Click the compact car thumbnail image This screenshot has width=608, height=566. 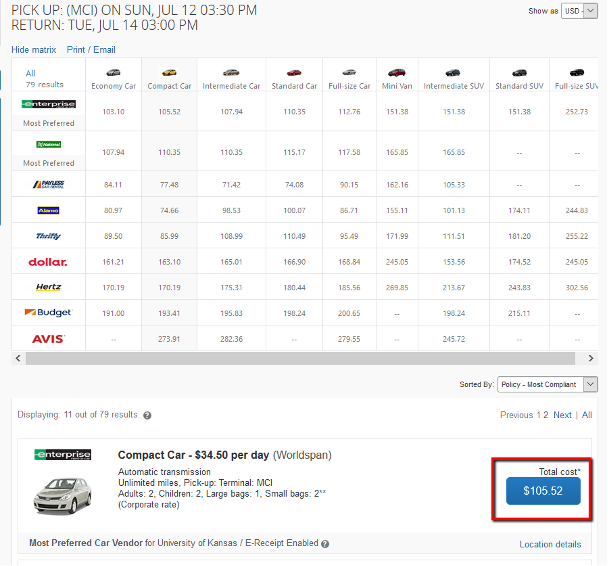(62, 496)
